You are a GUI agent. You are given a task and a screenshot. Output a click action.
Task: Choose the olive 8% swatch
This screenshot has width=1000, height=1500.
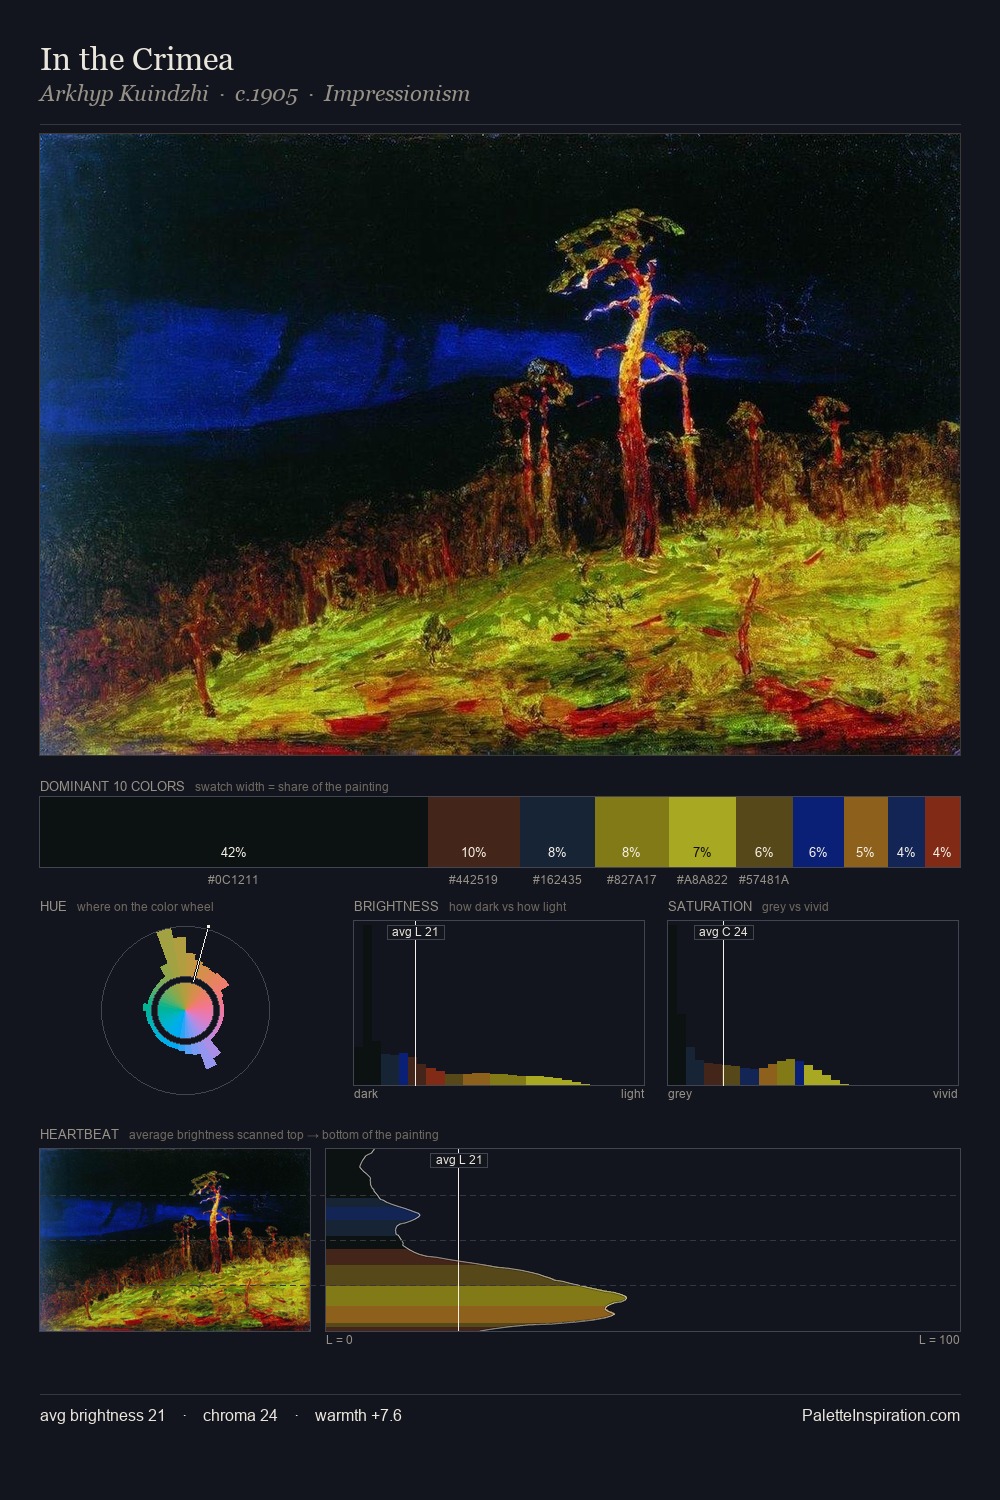tap(632, 831)
